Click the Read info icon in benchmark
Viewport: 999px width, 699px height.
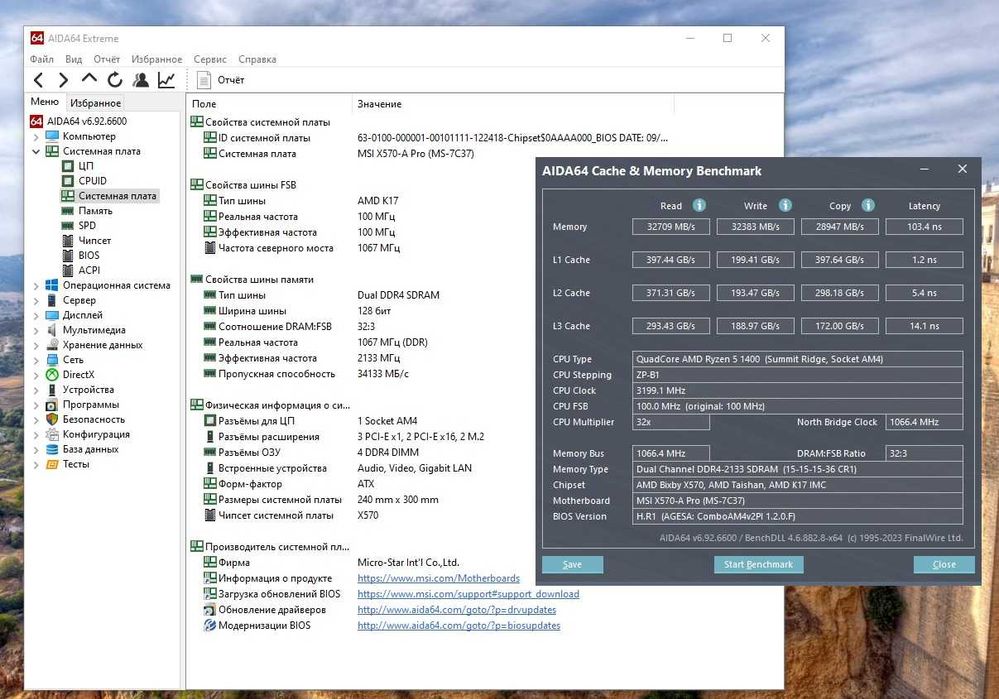point(699,205)
